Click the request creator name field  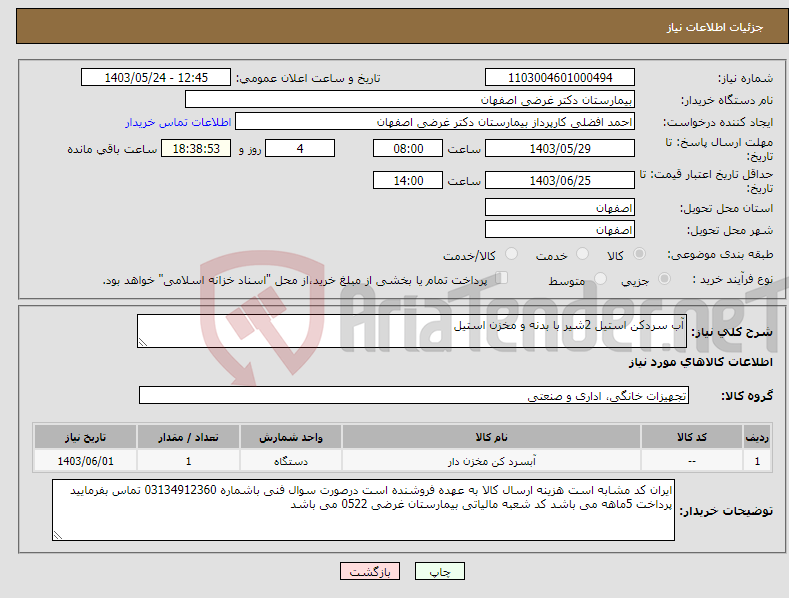[435, 122]
